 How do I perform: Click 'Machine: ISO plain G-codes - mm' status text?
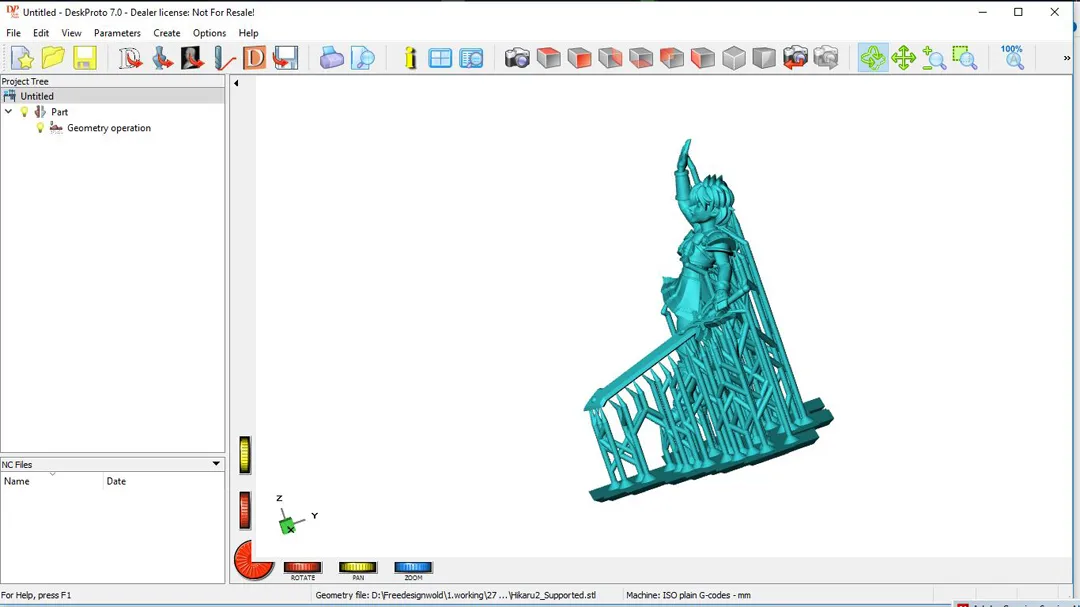(688, 595)
